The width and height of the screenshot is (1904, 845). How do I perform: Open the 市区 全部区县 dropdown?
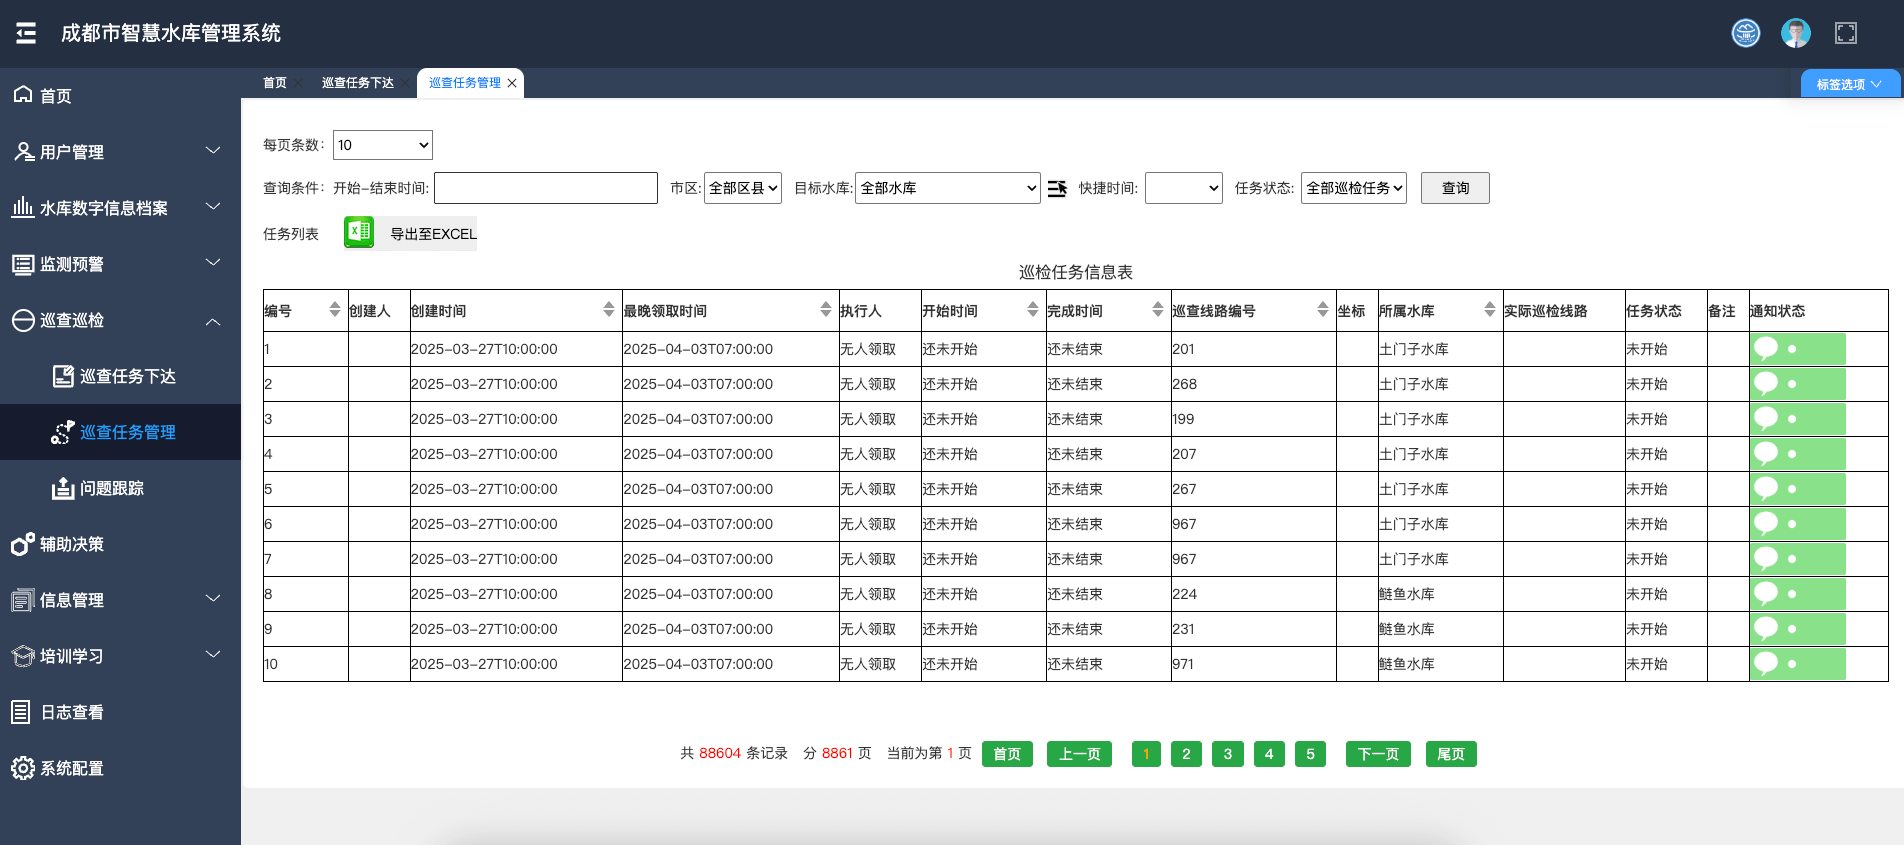(x=743, y=188)
